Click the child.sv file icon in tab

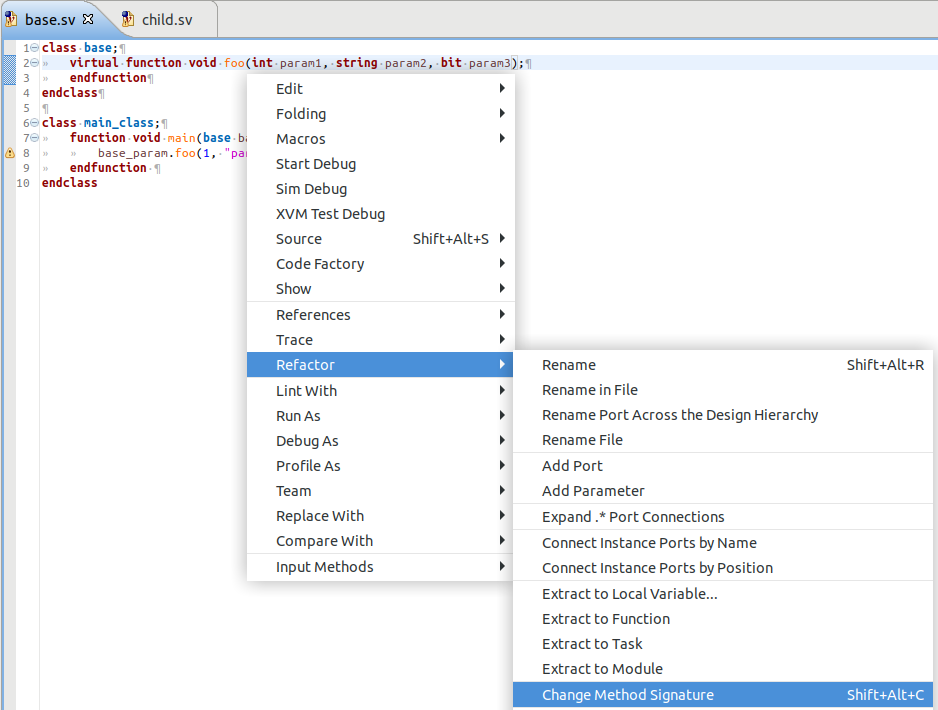[127, 19]
